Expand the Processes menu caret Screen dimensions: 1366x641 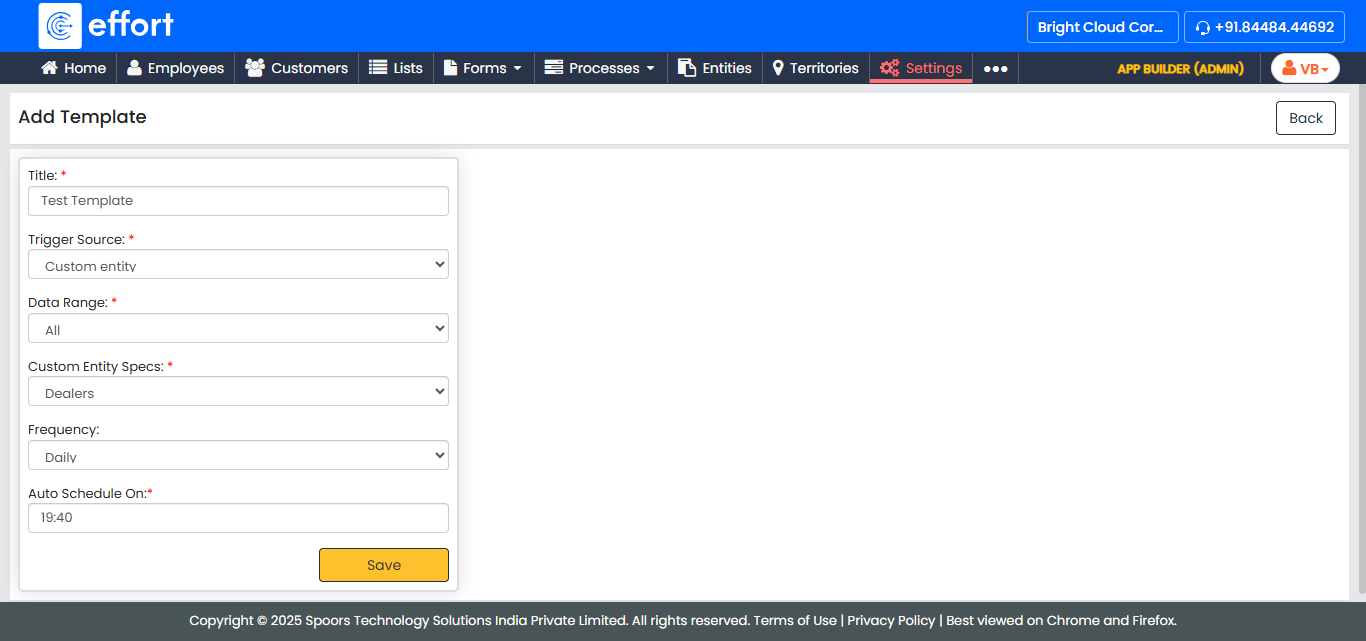point(650,69)
